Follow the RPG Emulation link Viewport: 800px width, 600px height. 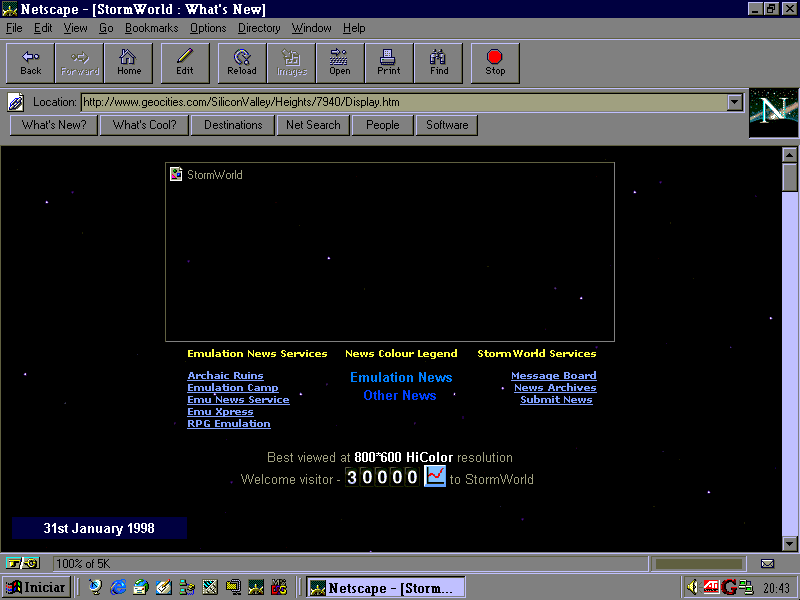click(229, 423)
